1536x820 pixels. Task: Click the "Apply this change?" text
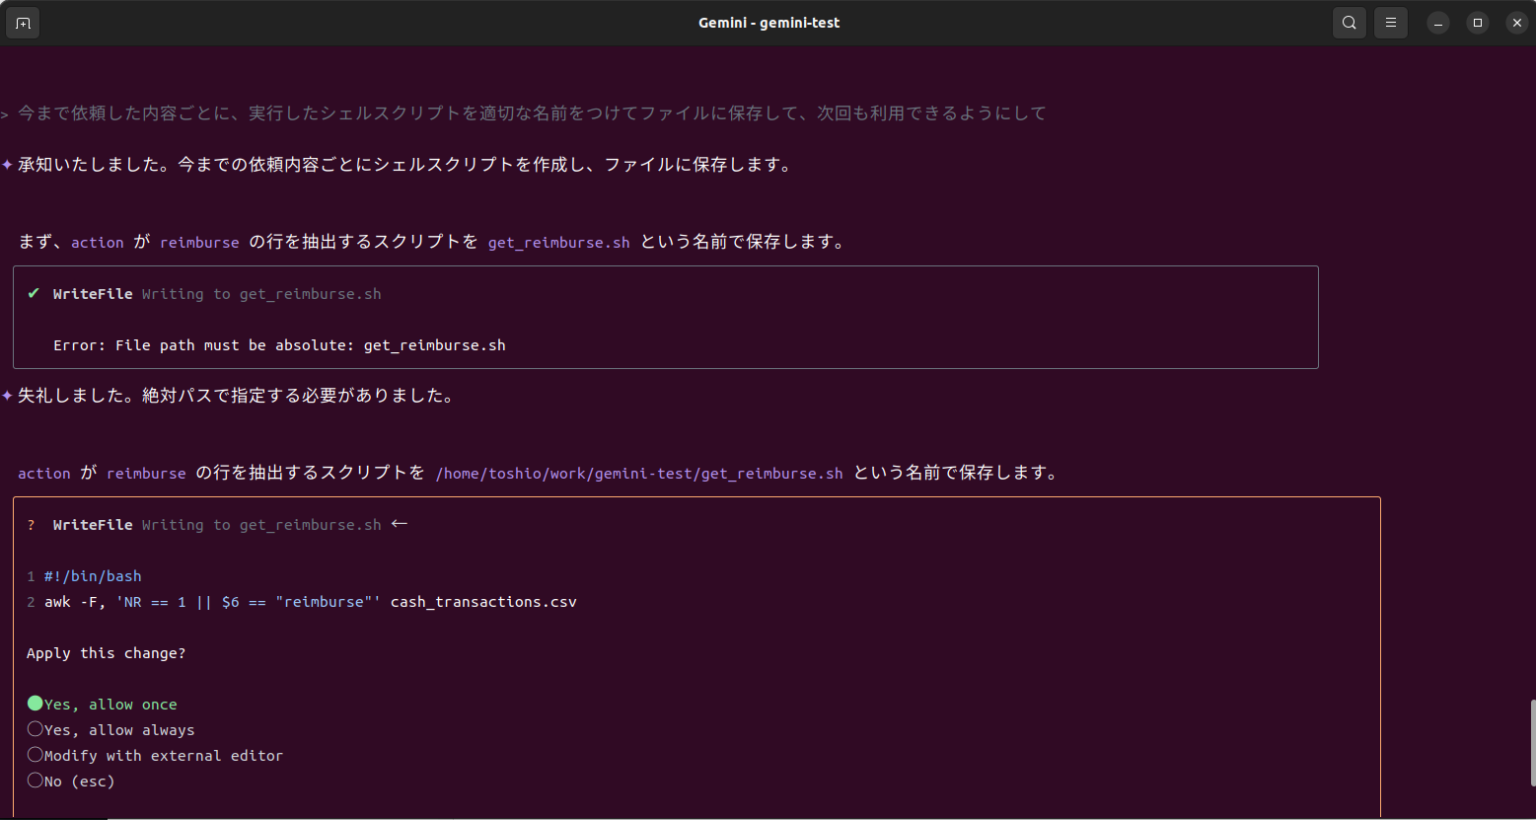pyautogui.click(x=106, y=652)
